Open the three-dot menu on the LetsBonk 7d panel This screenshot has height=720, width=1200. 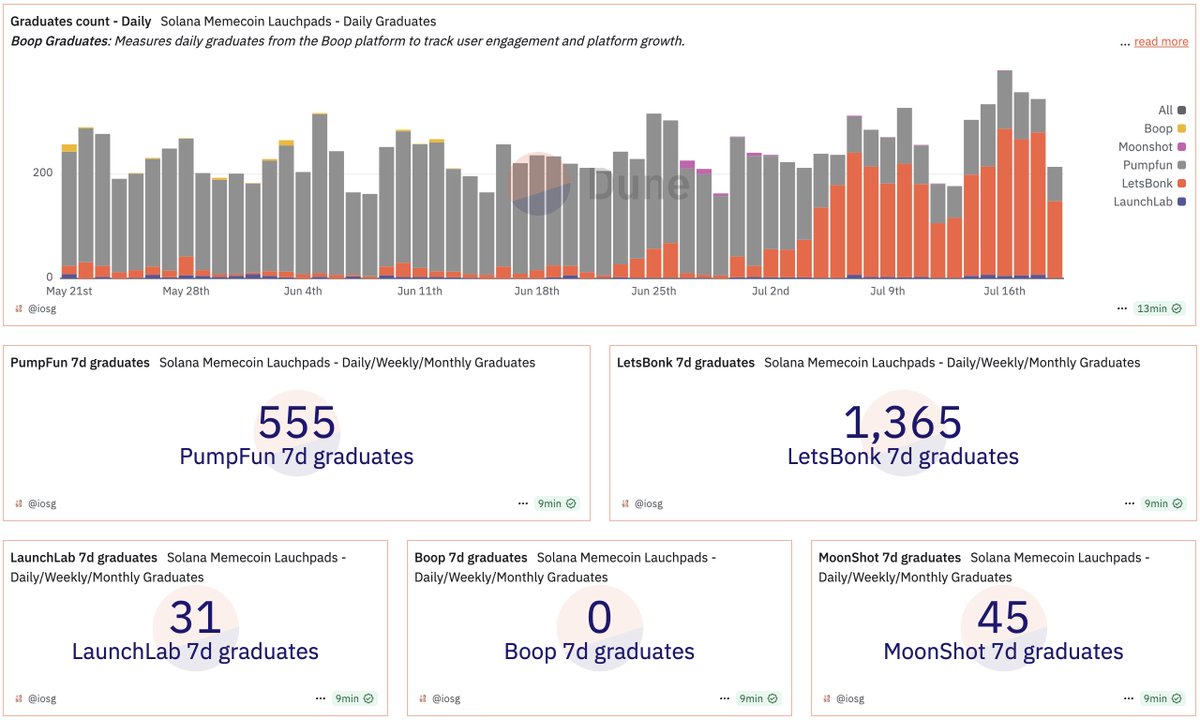pos(1128,503)
